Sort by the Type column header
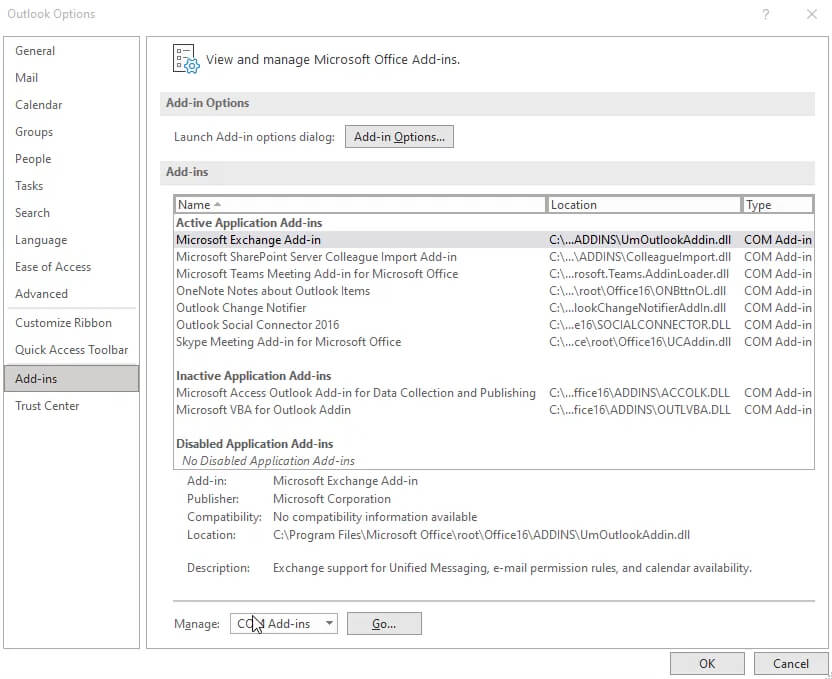Image resolution: width=832 pixels, height=679 pixels. [x=777, y=205]
